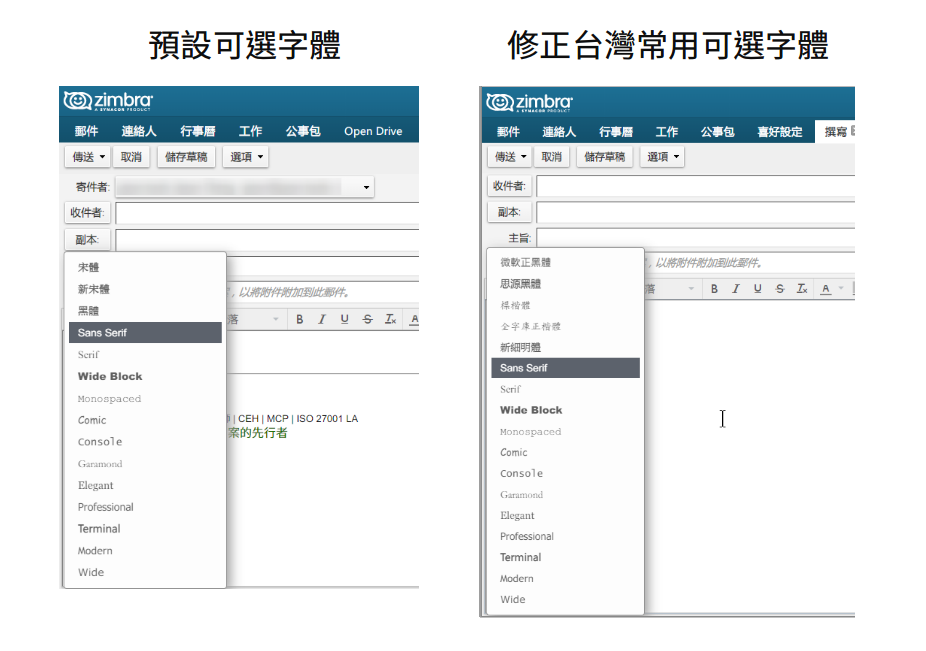The width and height of the screenshot is (926, 651).
Task: Click 副本 button in right window
Action: pos(509,211)
